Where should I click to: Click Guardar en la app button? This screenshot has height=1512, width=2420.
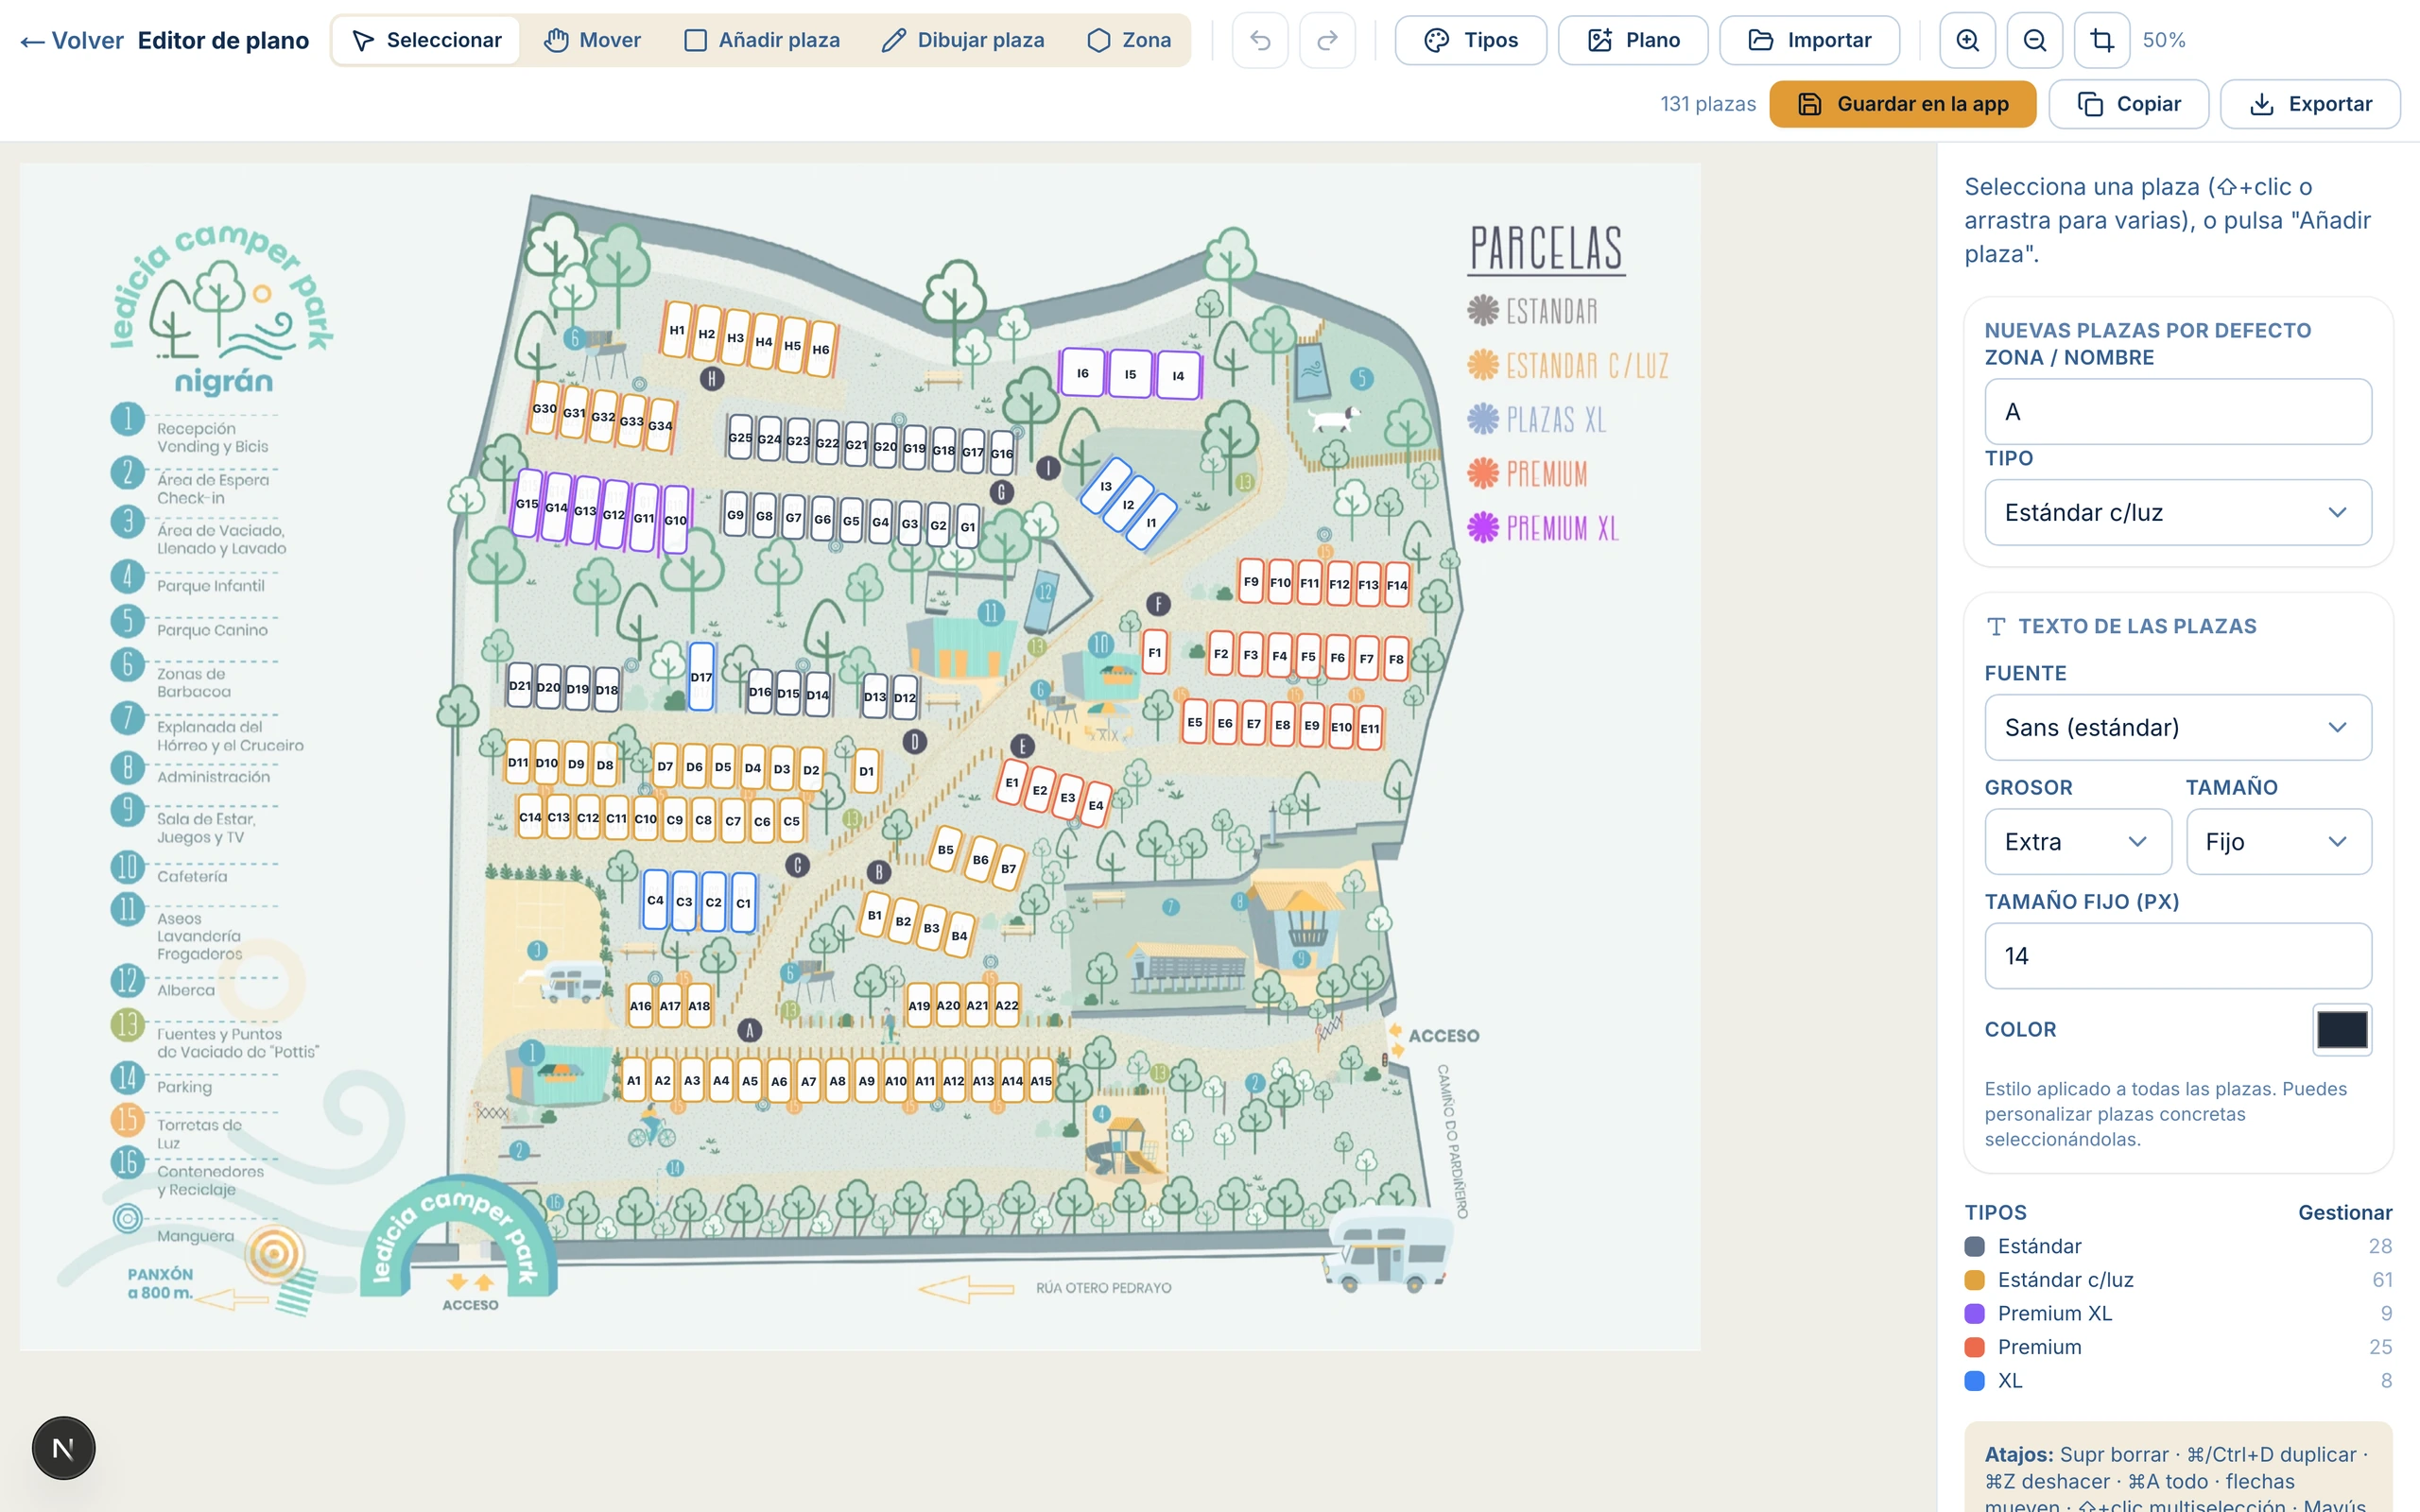coord(1902,104)
